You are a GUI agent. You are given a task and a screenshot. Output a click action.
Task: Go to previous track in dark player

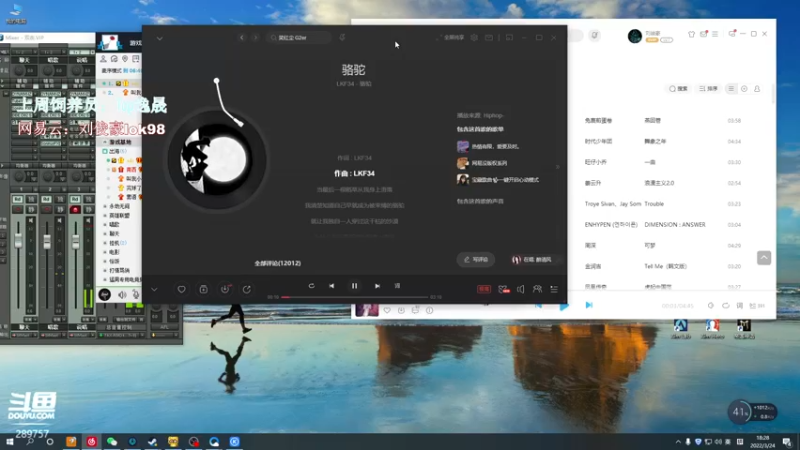coord(332,286)
